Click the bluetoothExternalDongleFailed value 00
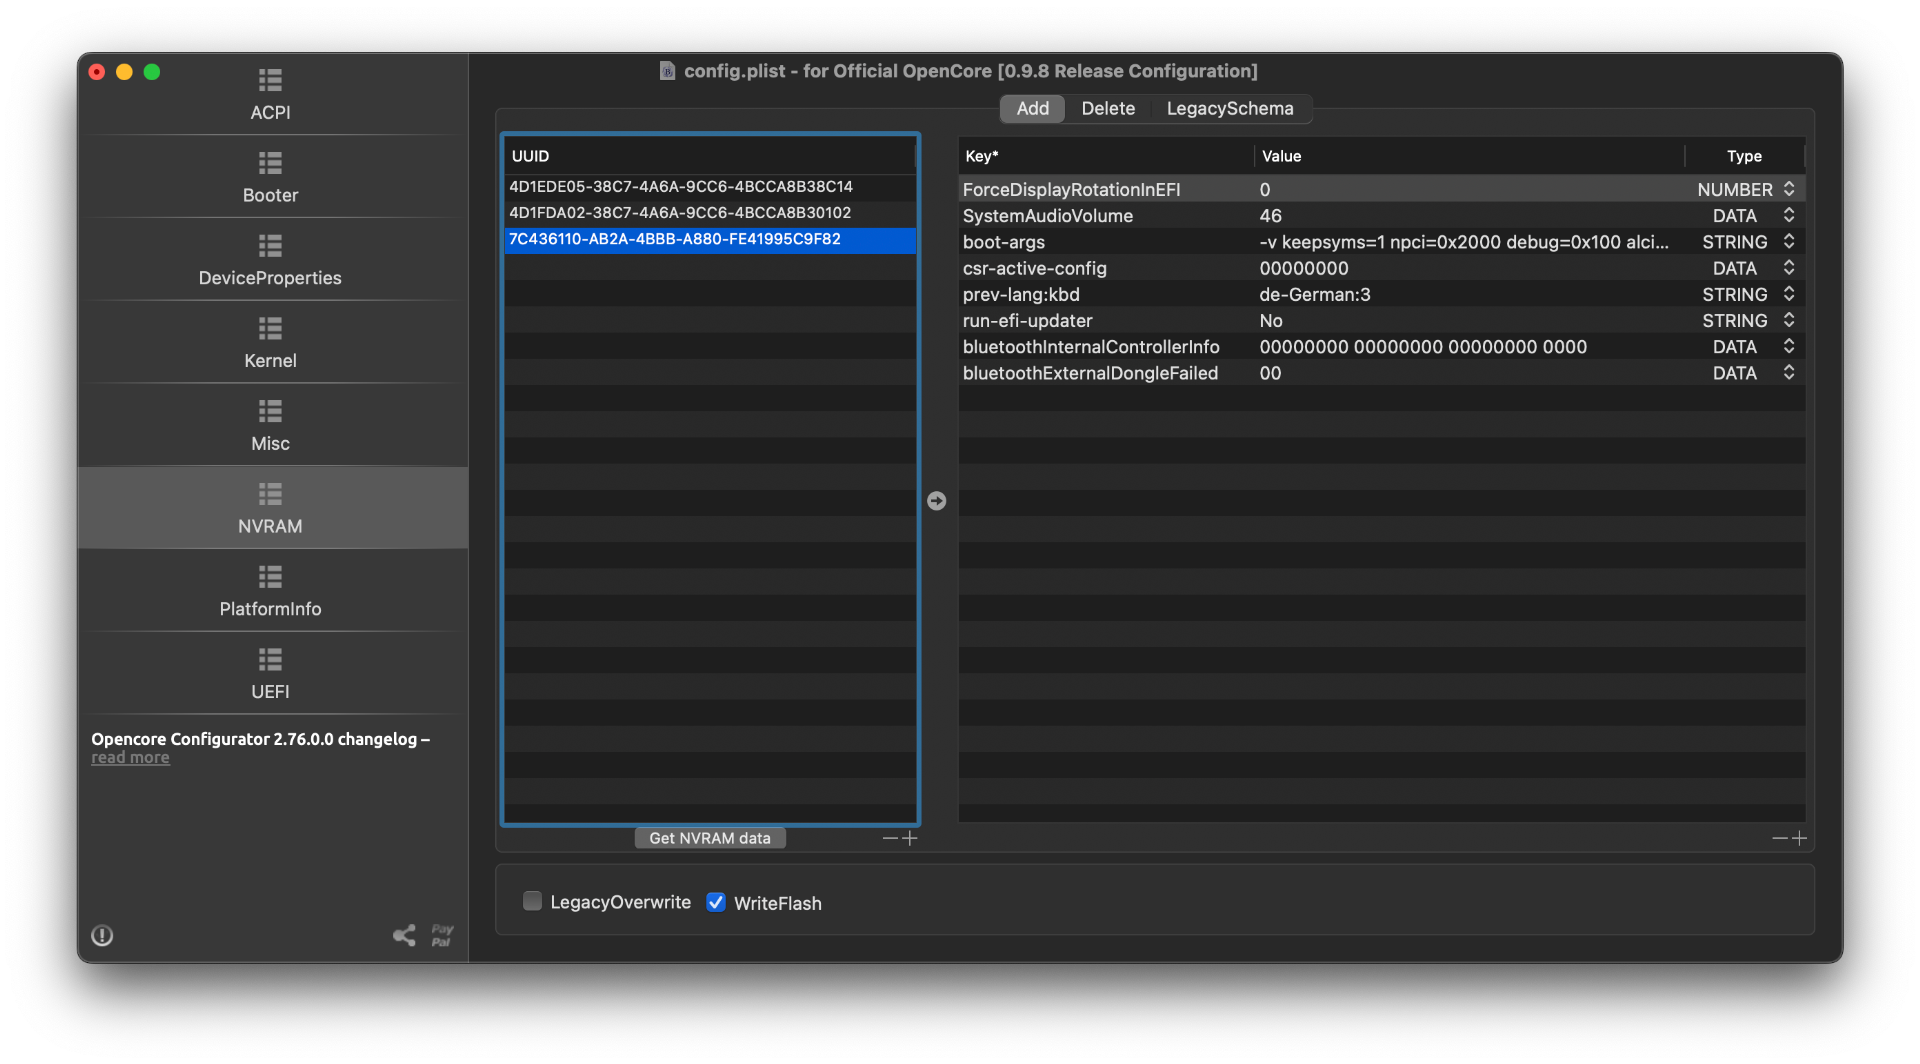Viewport: 1920px width, 1064px height. click(x=1270, y=372)
